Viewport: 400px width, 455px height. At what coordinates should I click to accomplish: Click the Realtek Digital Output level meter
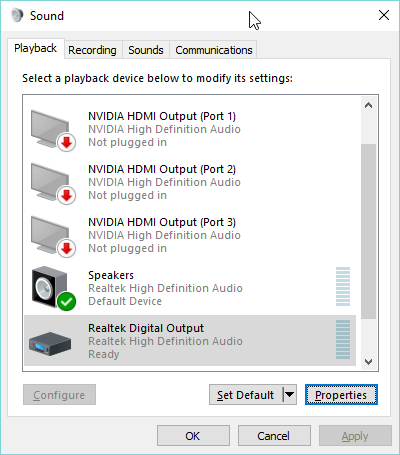[x=343, y=339]
